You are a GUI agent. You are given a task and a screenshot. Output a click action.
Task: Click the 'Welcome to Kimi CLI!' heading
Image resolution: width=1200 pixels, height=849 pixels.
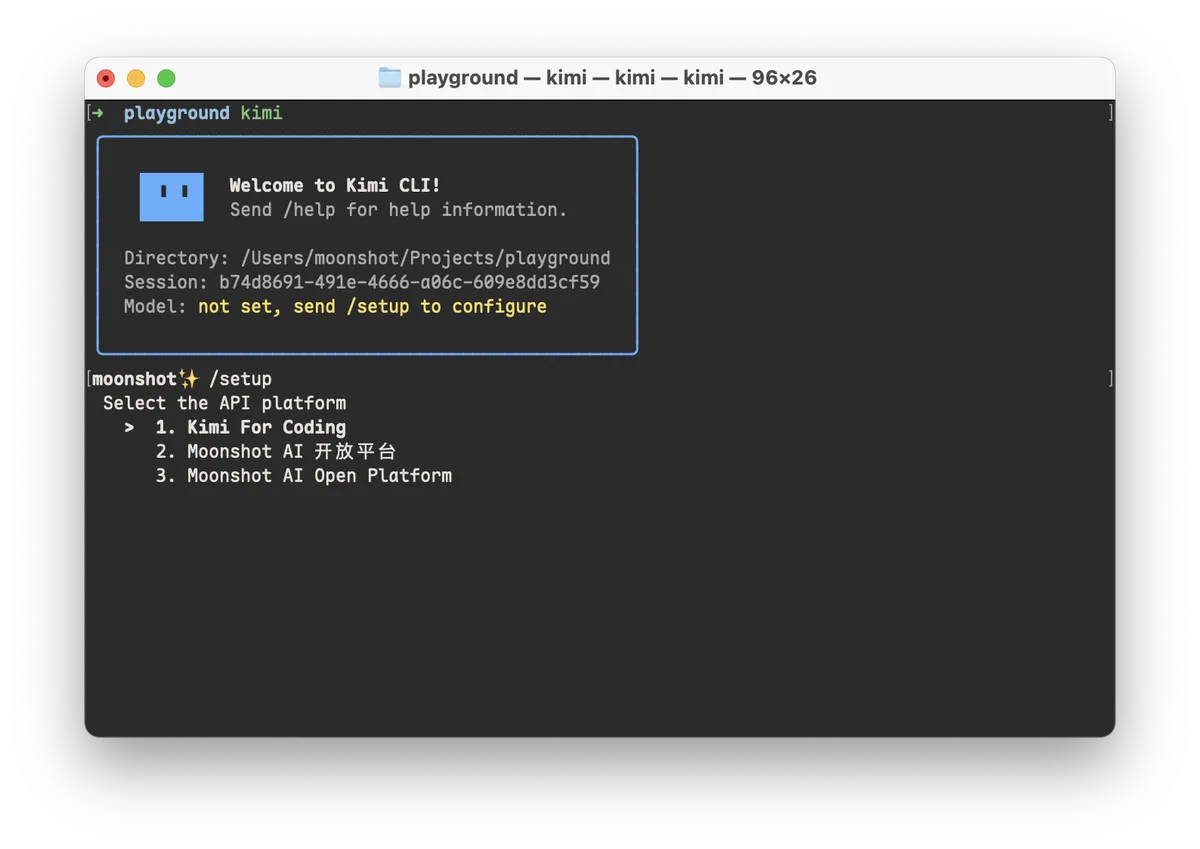(x=335, y=185)
